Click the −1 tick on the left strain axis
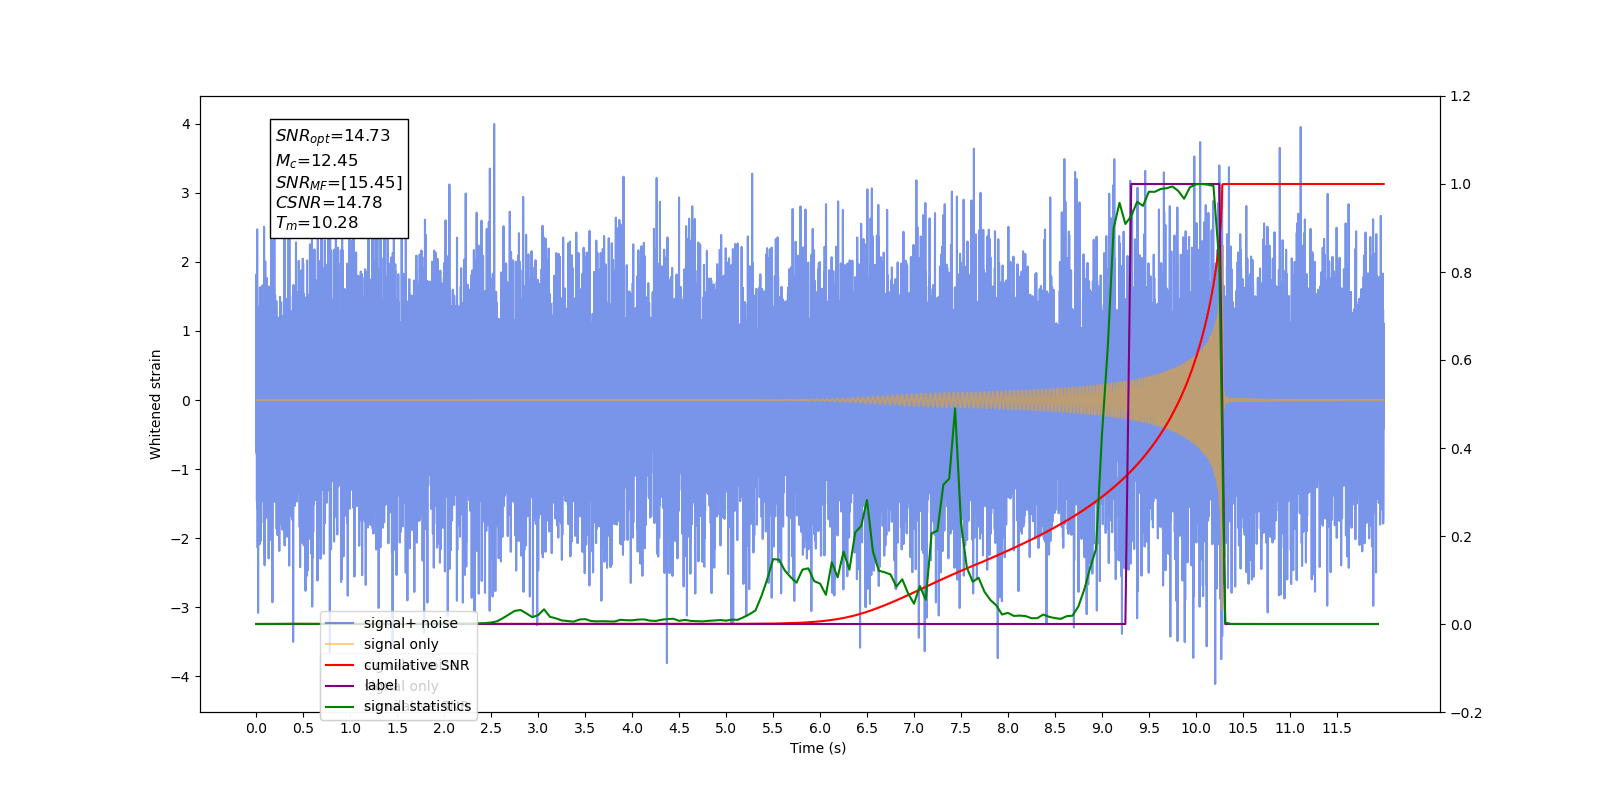 [x=181, y=470]
